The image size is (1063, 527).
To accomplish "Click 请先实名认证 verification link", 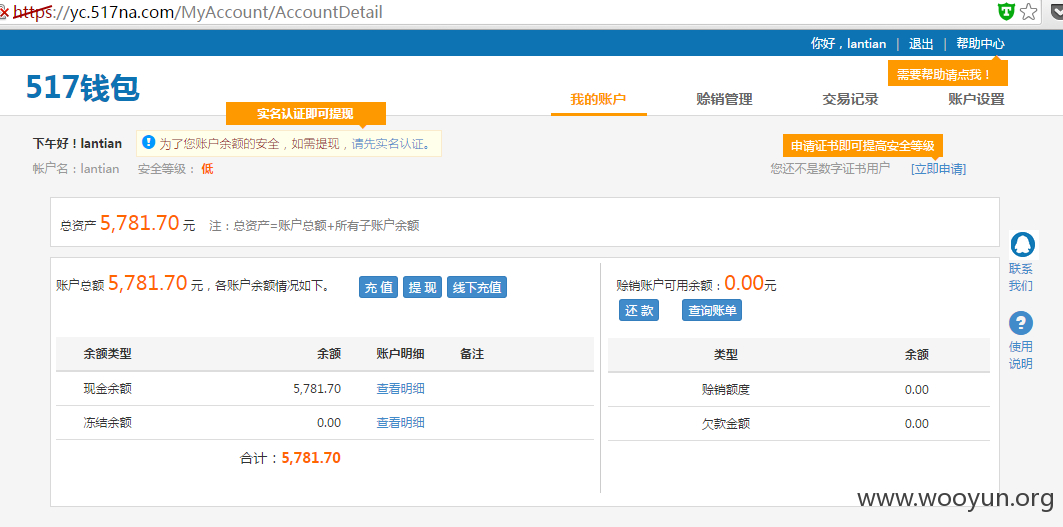I will 391,144.
